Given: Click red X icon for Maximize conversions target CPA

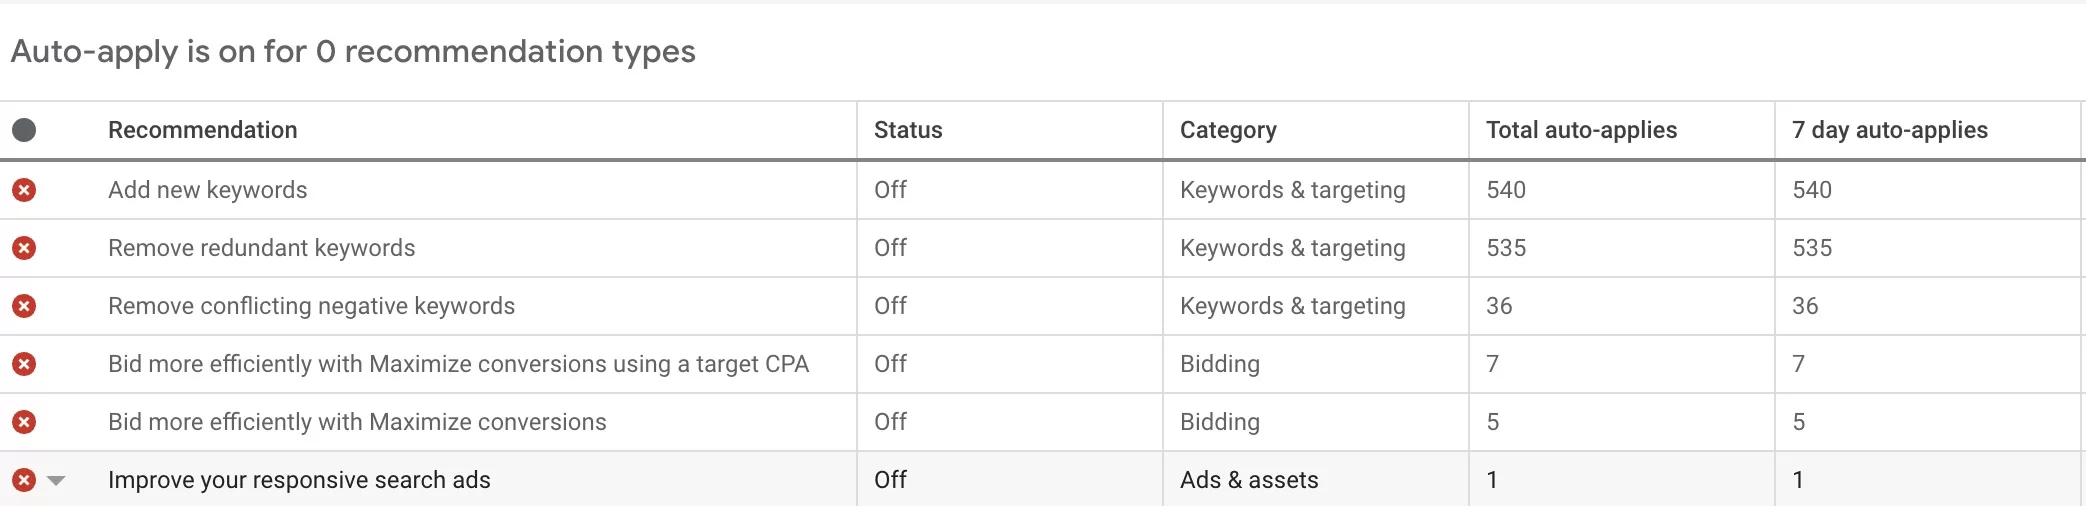Looking at the screenshot, I should pyautogui.click(x=24, y=364).
